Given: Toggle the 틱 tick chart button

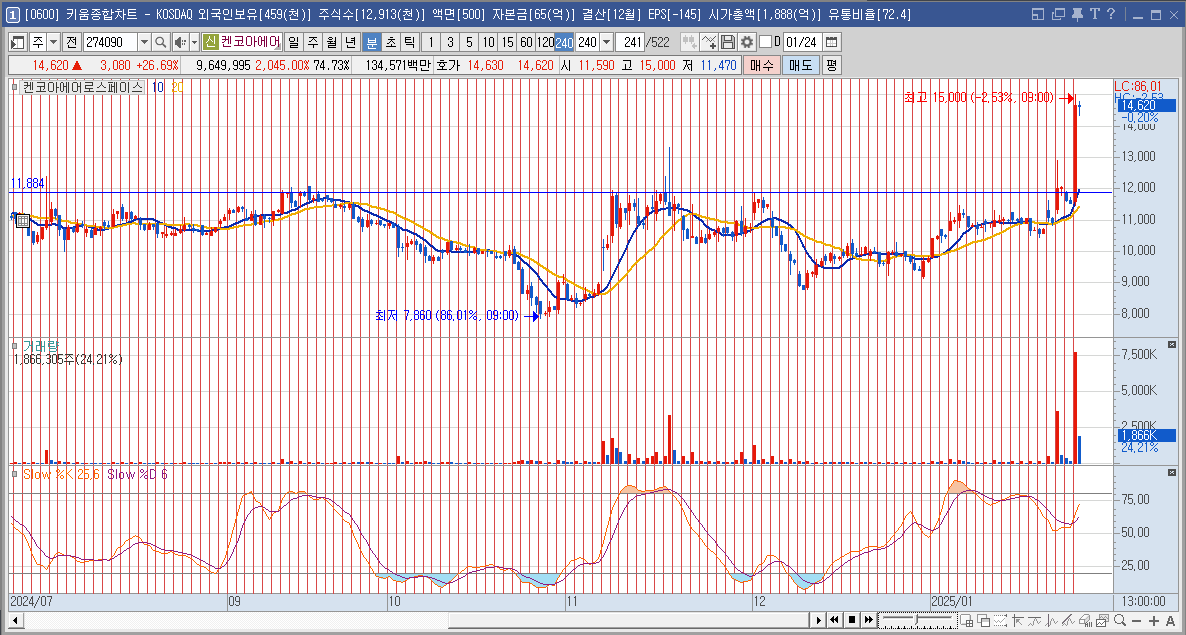Looking at the screenshot, I should pos(408,42).
